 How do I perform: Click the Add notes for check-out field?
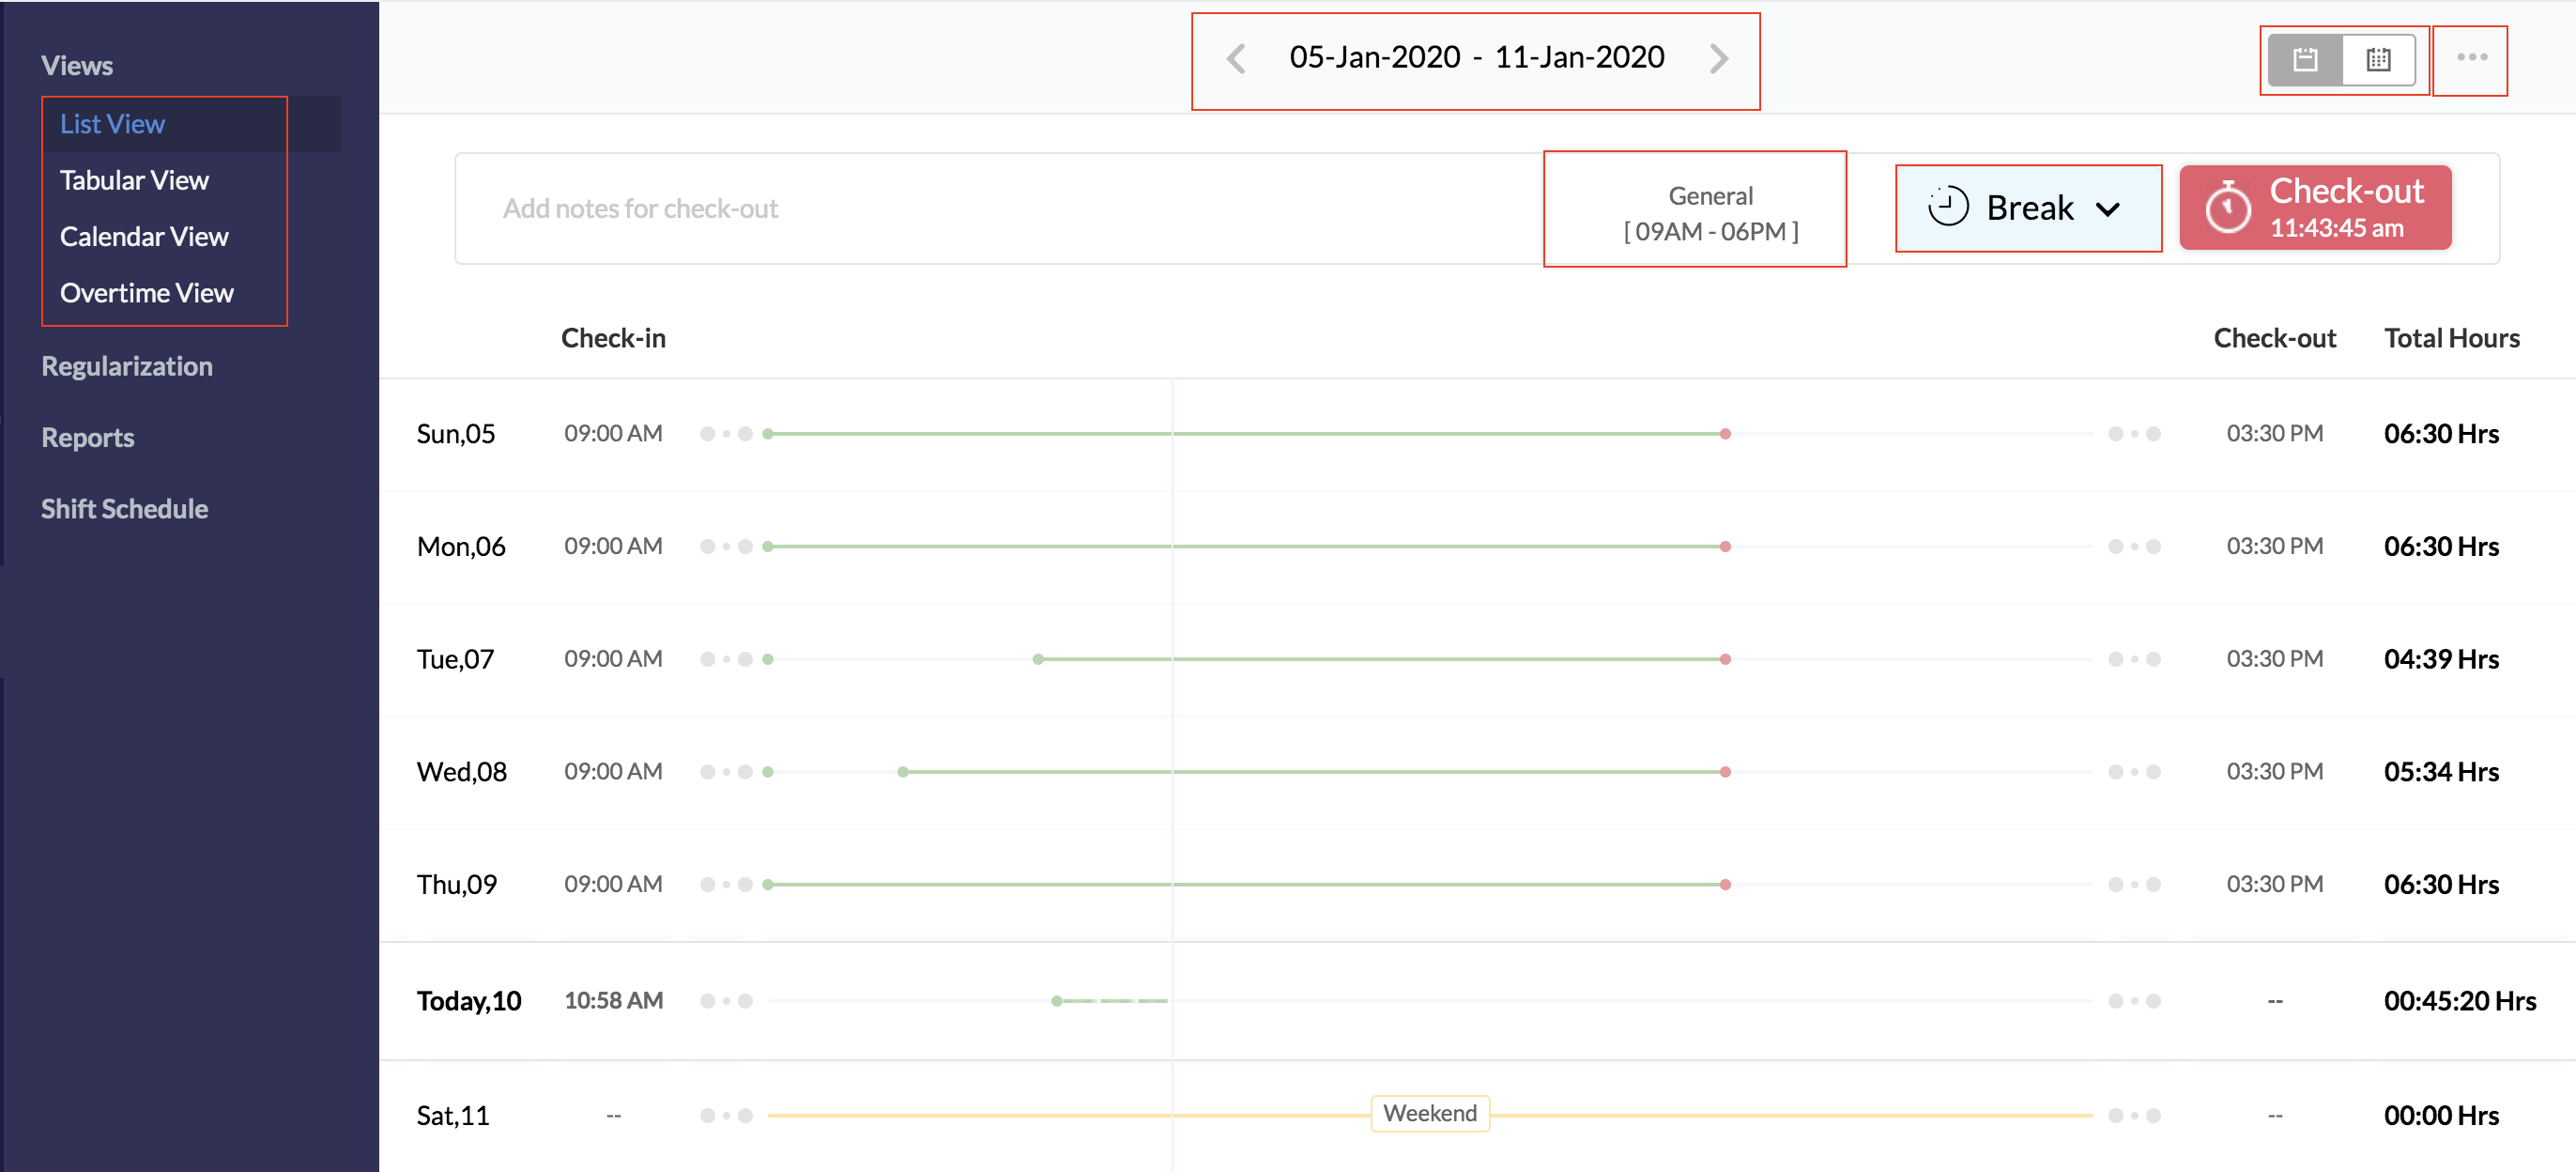640,208
